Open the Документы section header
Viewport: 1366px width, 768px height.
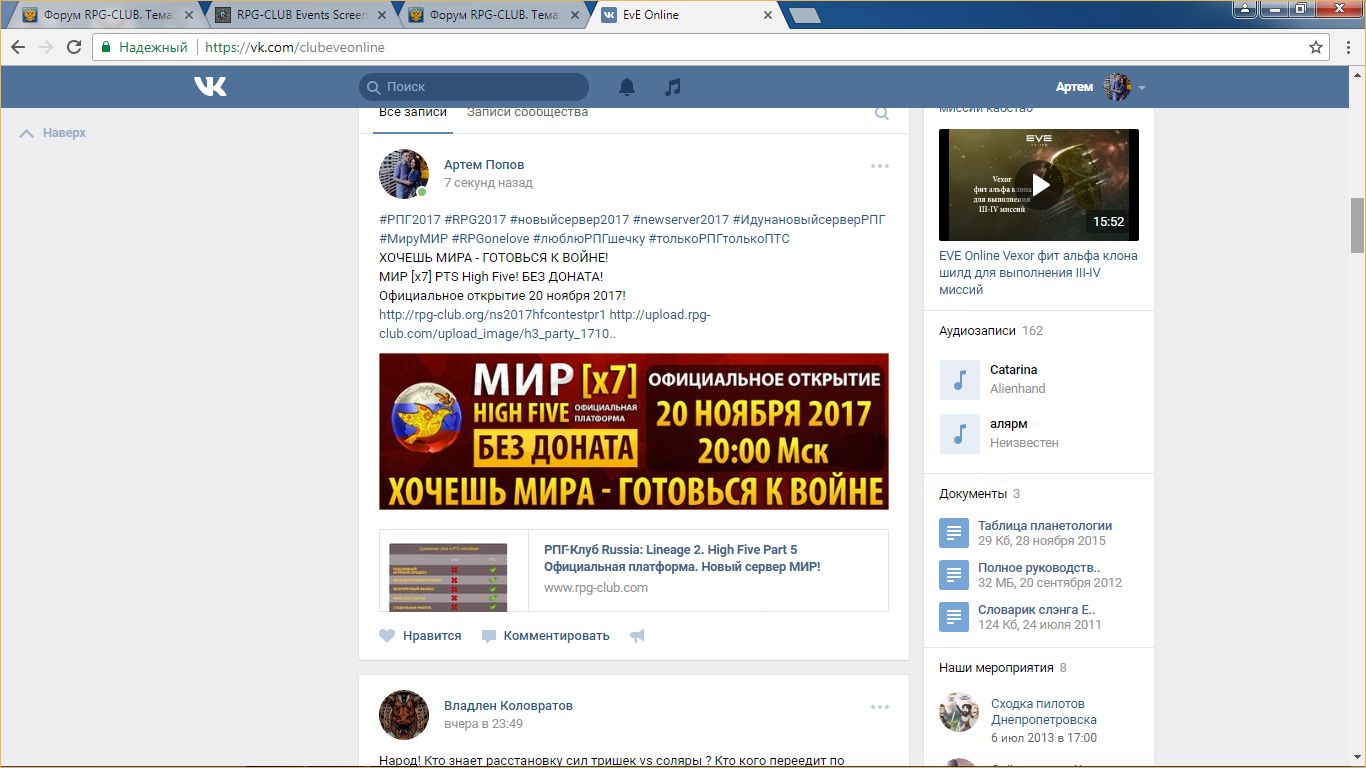(980, 494)
